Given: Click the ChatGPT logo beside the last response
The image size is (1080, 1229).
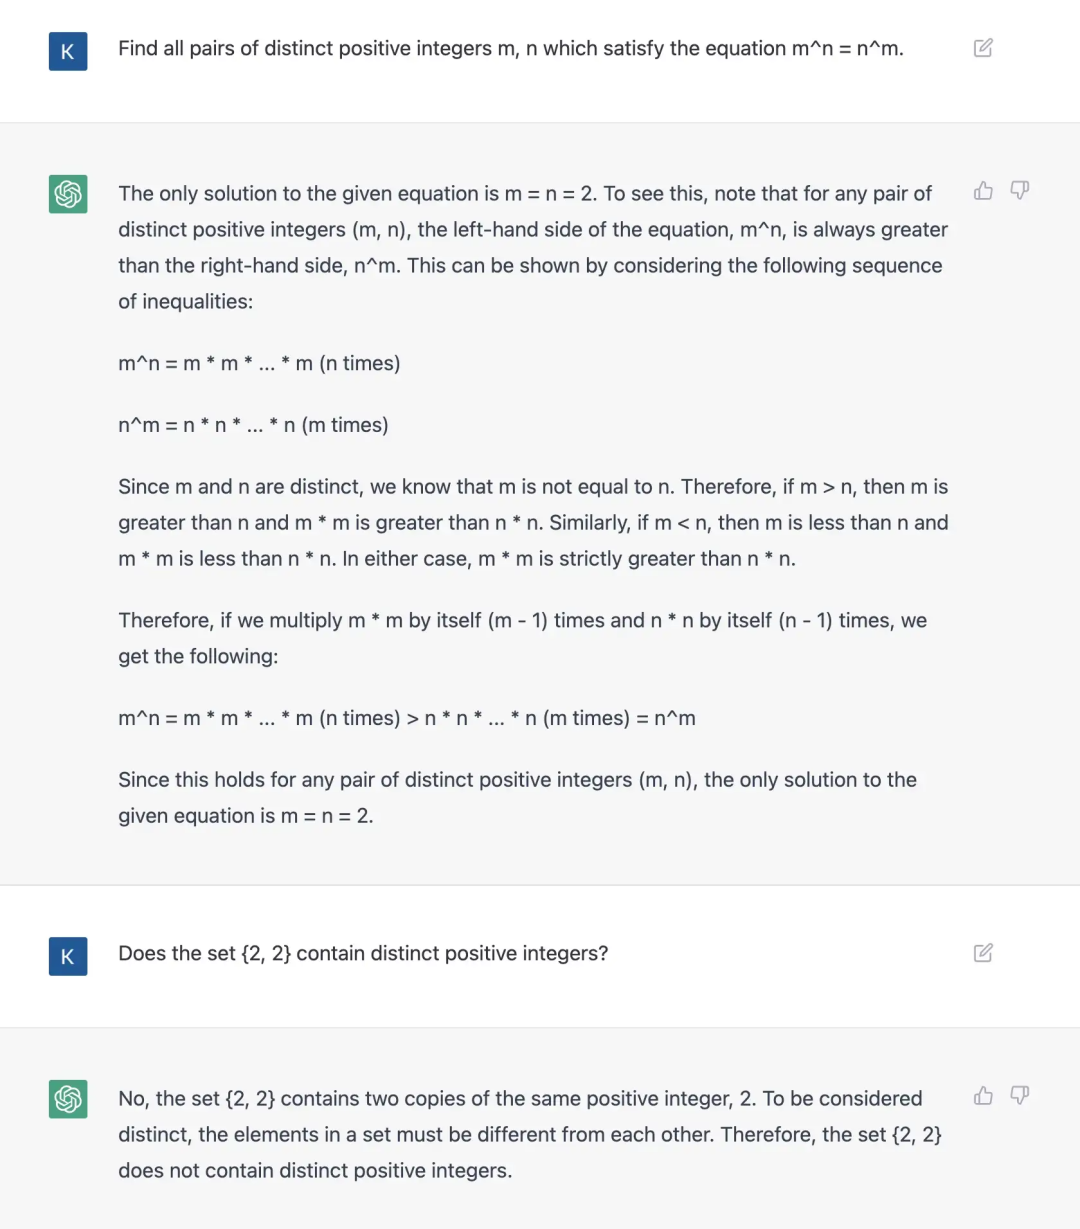Looking at the screenshot, I should 68,1099.
